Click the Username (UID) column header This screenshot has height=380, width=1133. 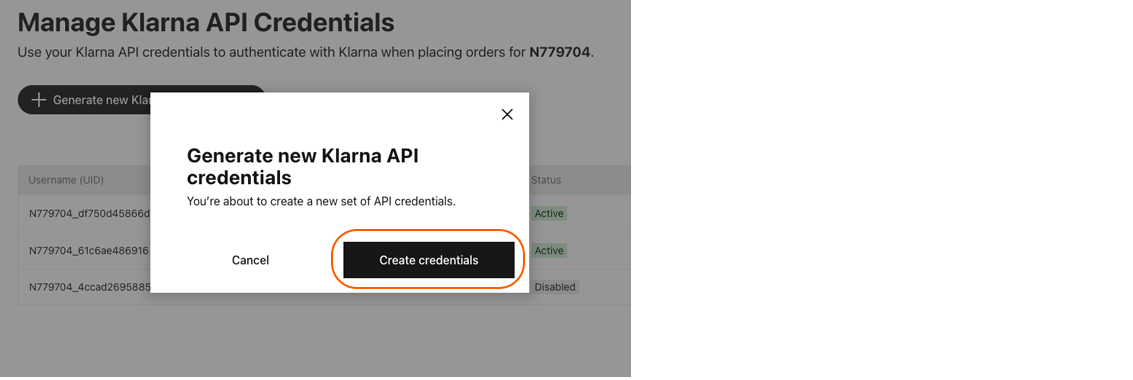click(x=66, y=180)
